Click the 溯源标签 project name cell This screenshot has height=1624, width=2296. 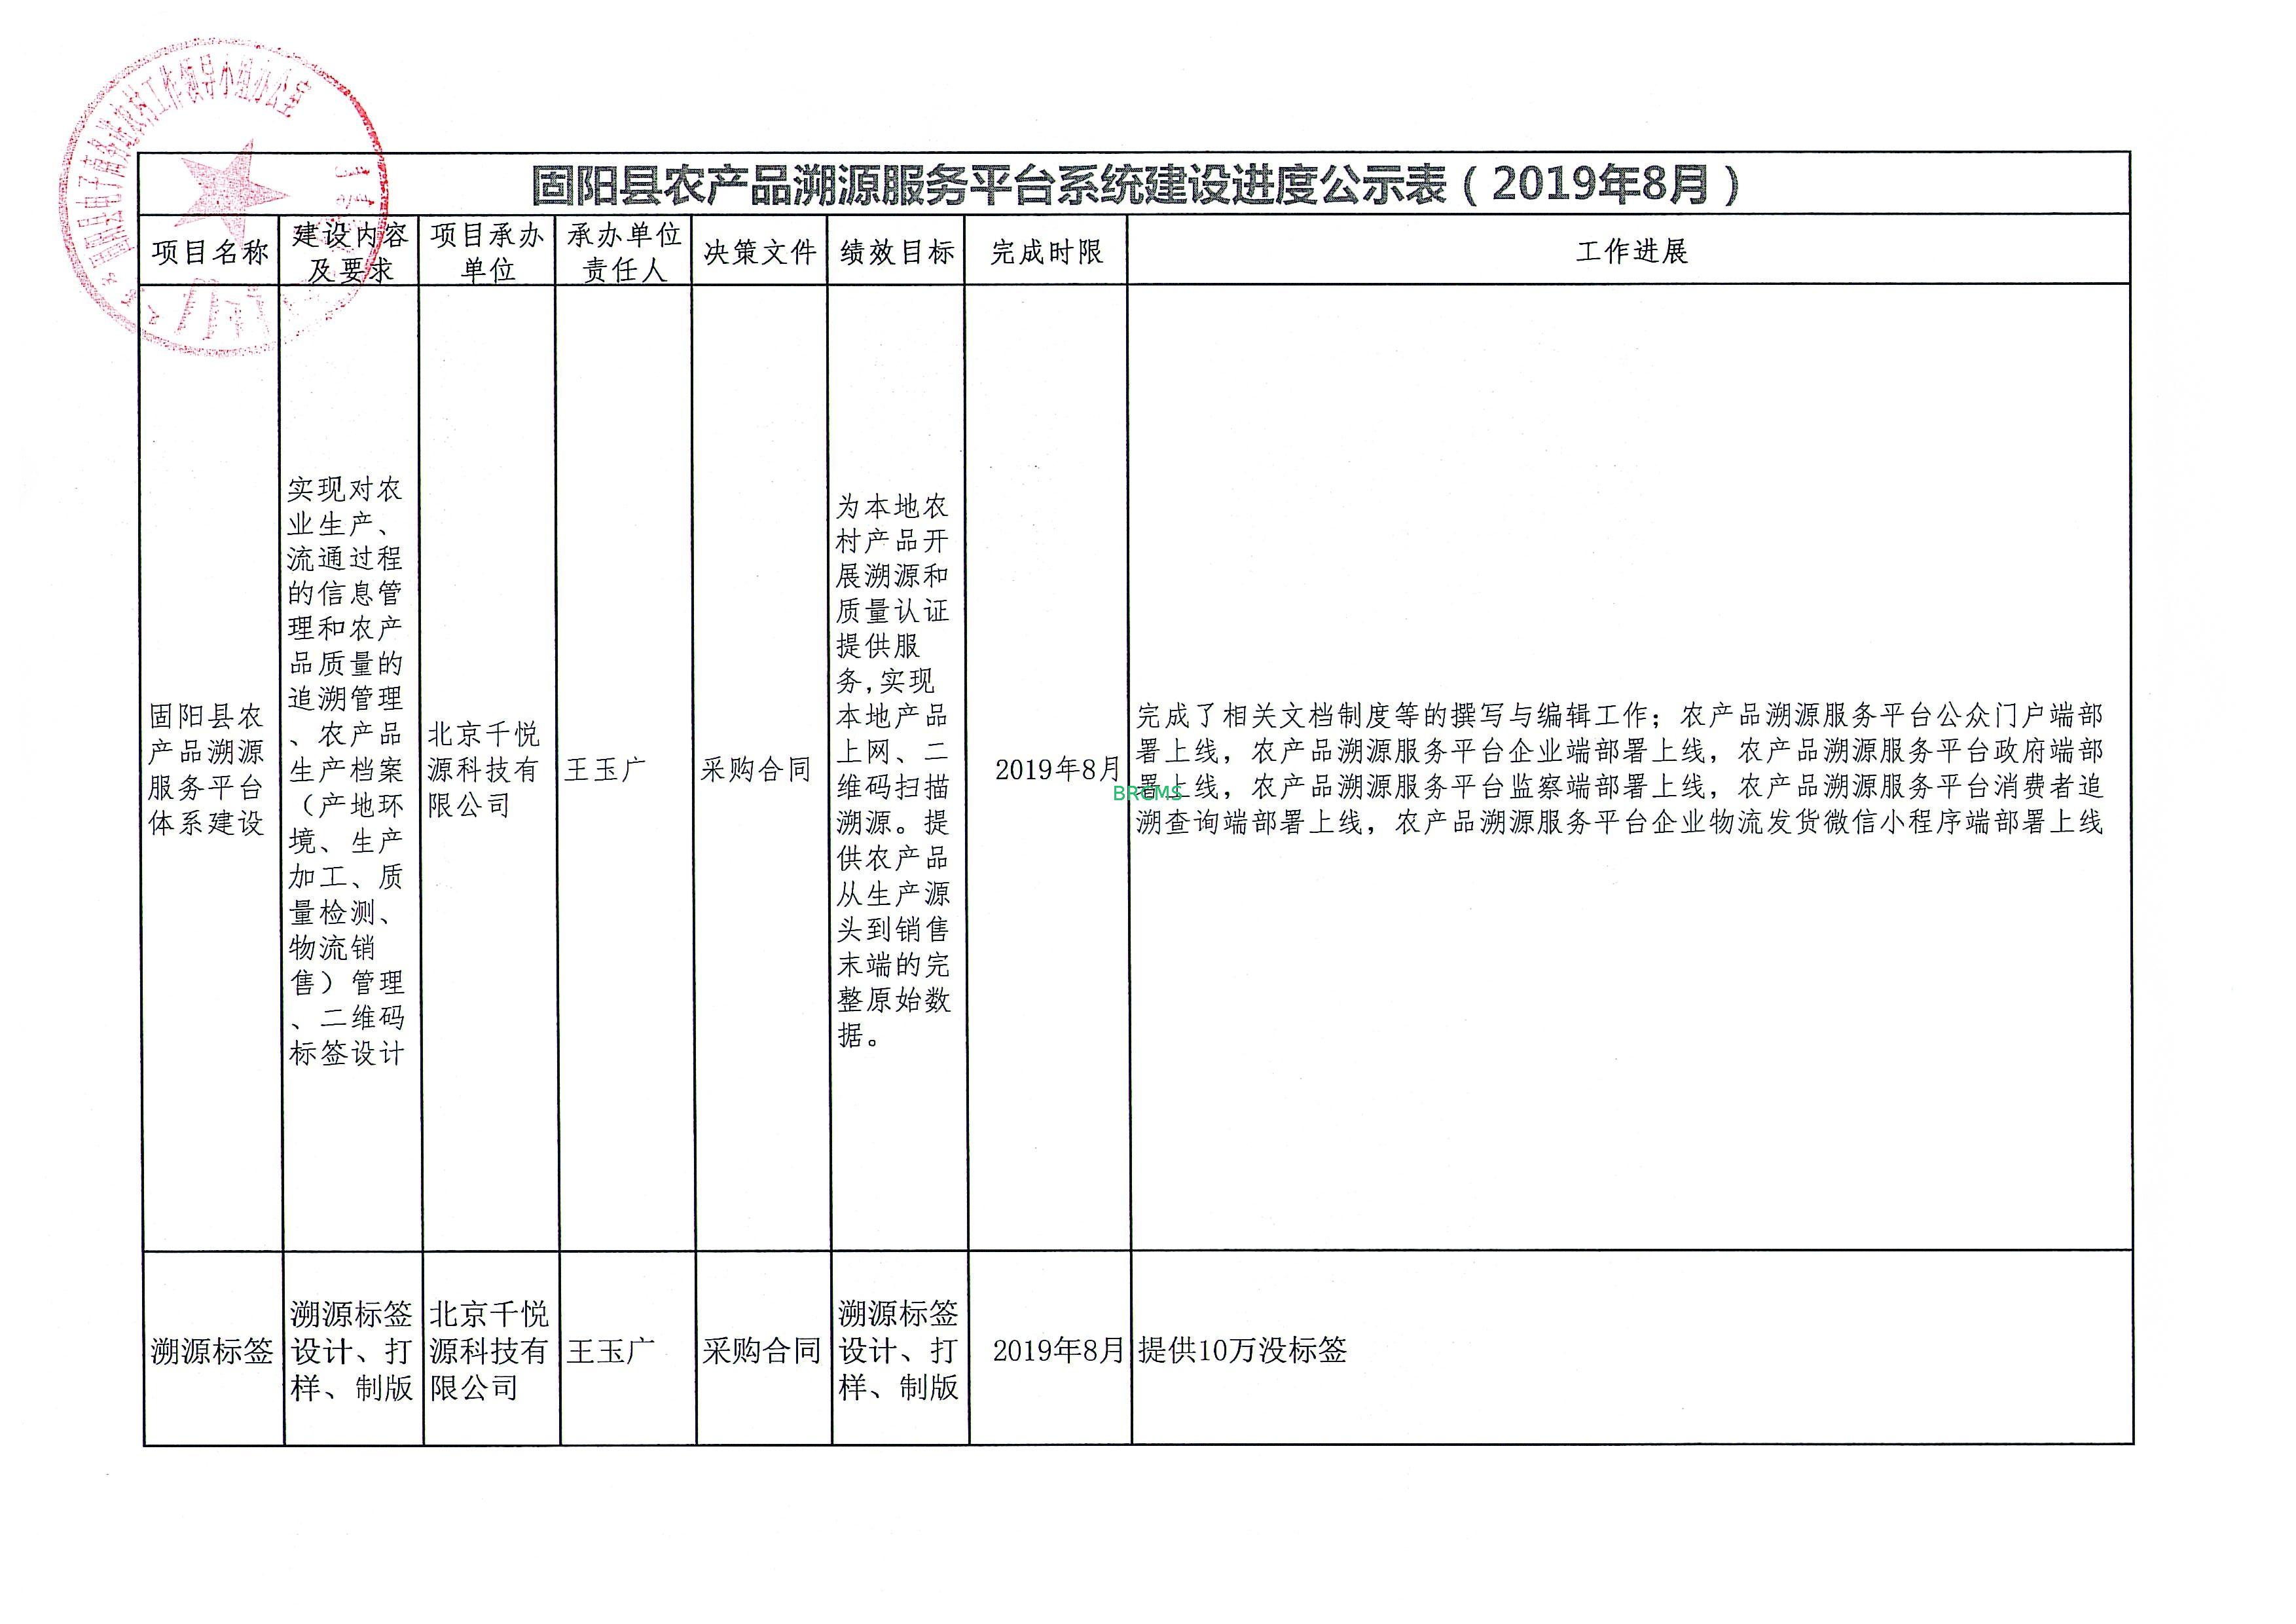point(212,1351)
